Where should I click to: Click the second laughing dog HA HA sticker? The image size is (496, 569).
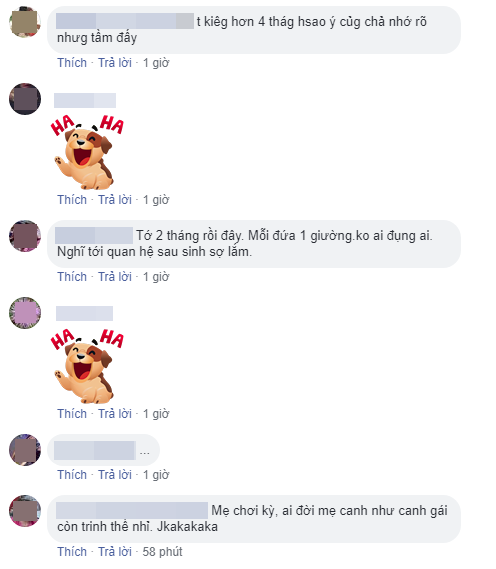pyautogui.click(x=87, y=366)
